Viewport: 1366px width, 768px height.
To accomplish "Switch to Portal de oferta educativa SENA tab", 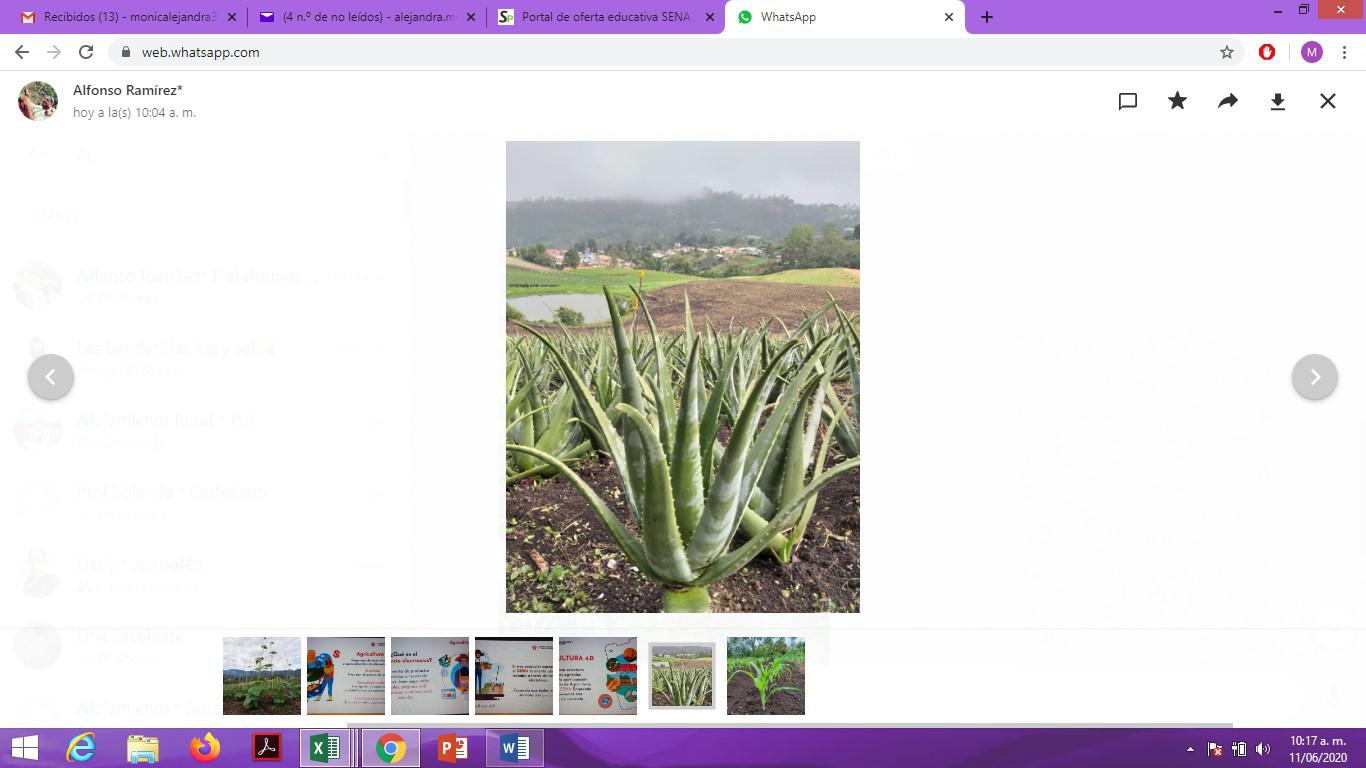I will (605, 17).
